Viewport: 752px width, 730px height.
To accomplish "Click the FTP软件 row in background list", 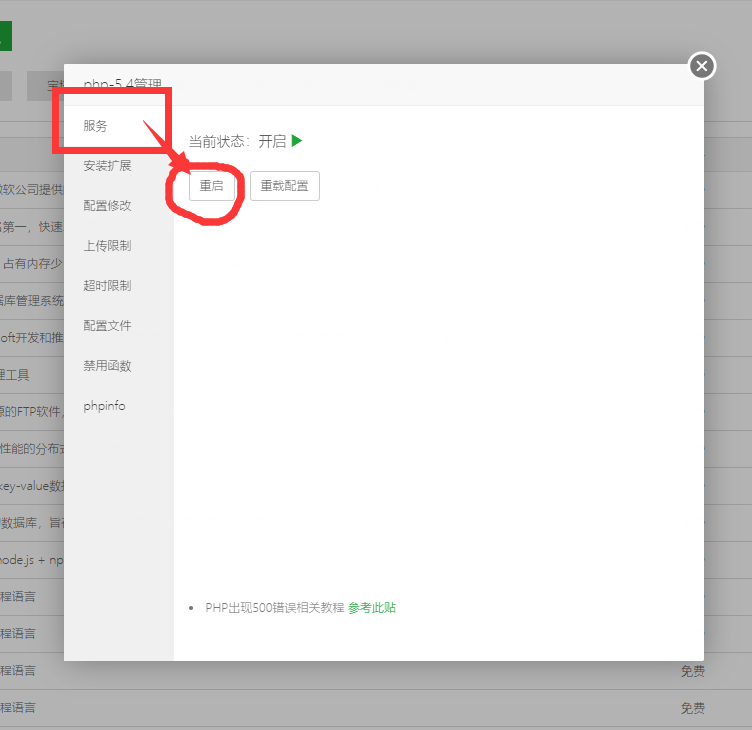I will (32, 412).
